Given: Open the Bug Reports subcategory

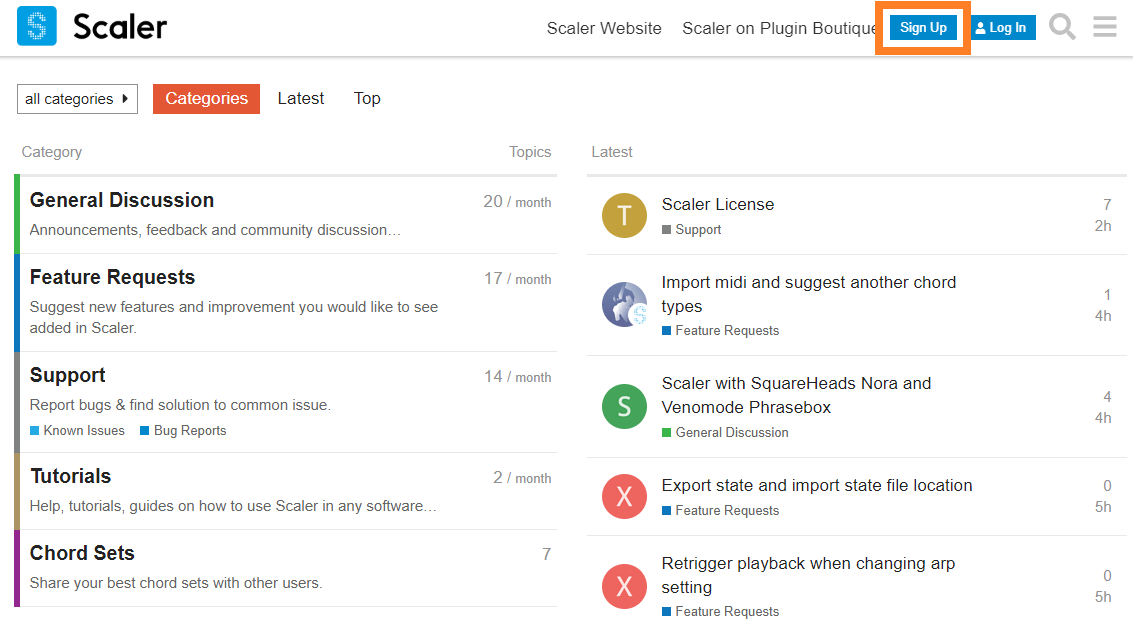Looking at the screenshot, I should pyautogui.click(x=183, y=431).
